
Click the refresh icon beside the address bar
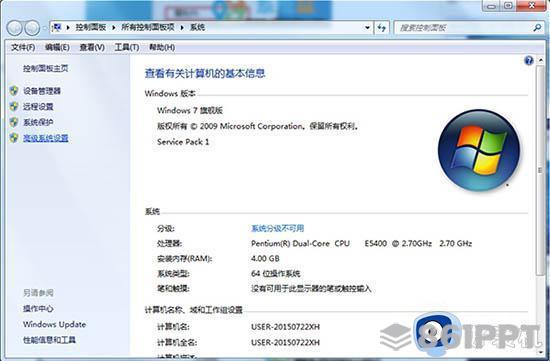coord(382,27)
